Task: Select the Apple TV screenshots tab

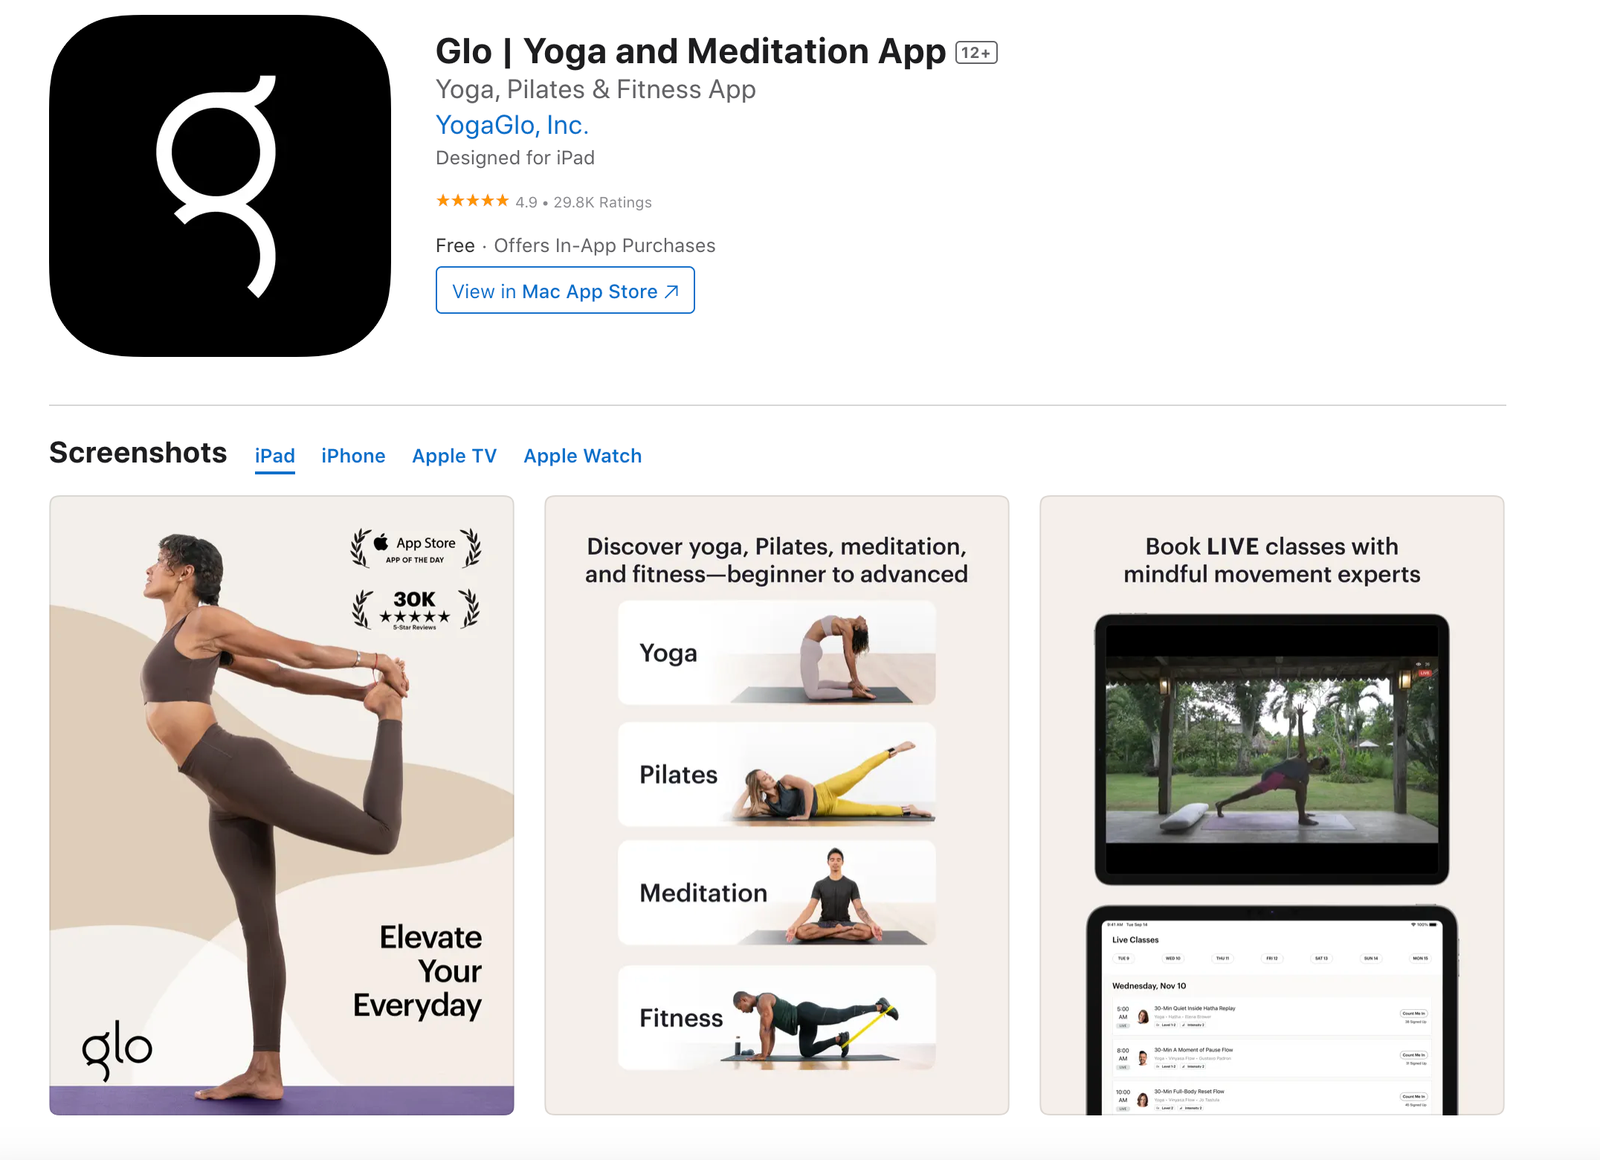Action: coord(454,456)
